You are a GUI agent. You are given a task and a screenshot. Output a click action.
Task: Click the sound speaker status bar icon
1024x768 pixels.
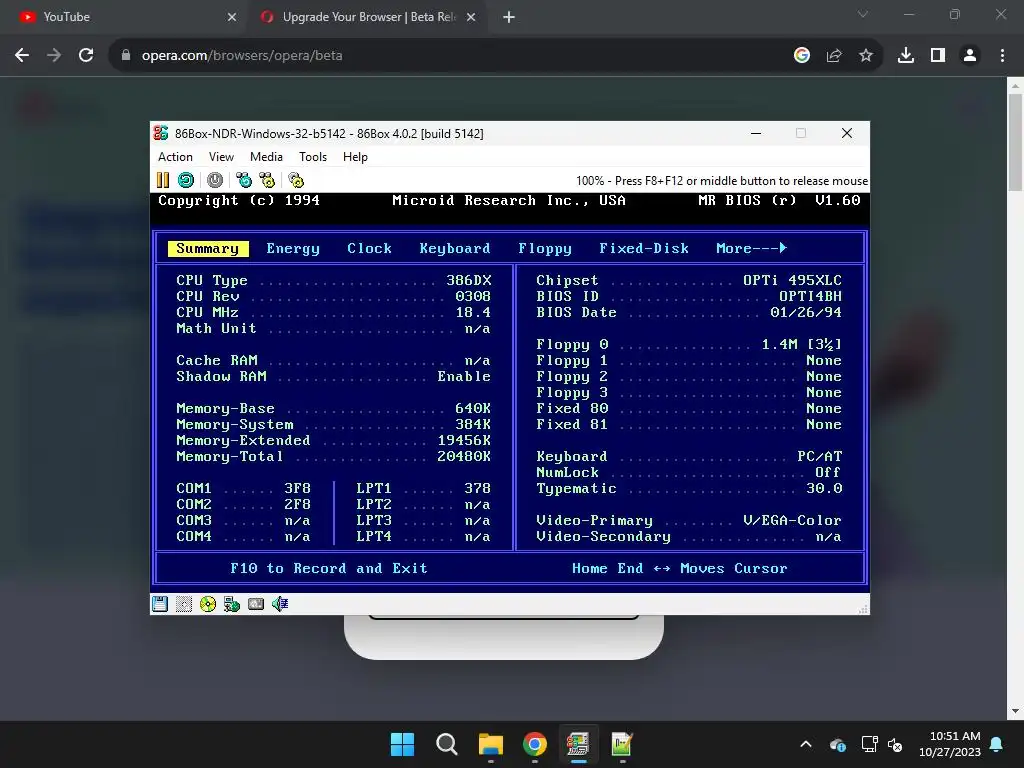(x=280, y=604)
